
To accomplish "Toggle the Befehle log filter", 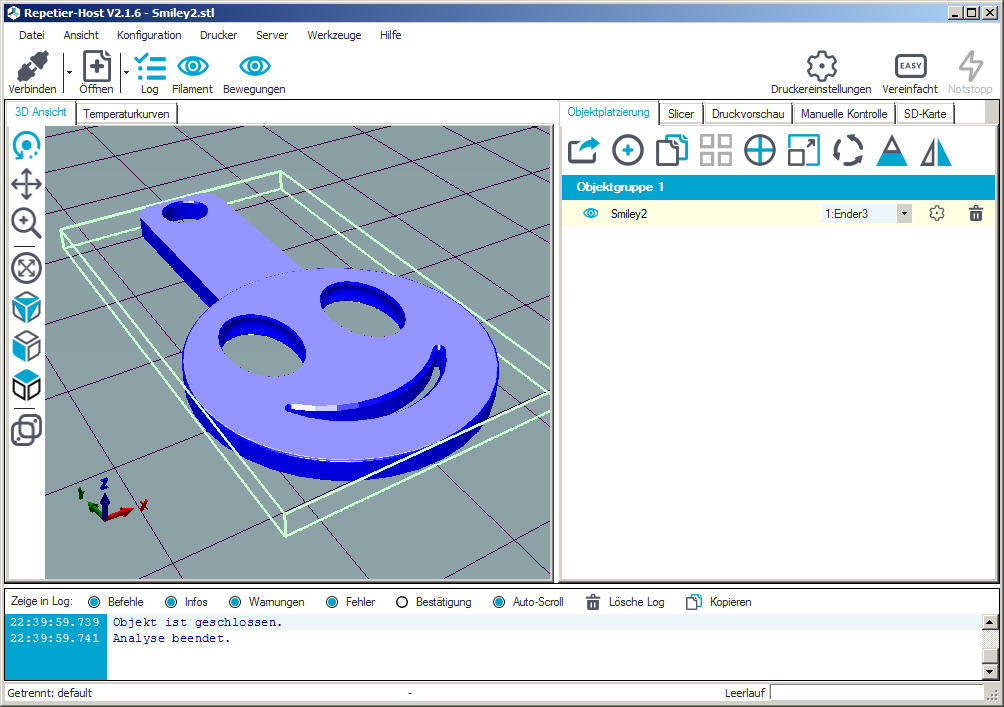I will pyautogui.click(x=94, y=602).
